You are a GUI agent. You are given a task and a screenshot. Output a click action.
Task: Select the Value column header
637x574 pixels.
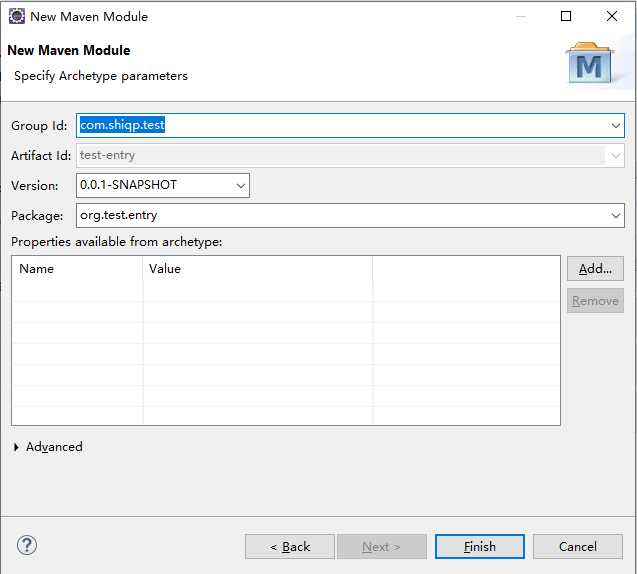(x=257, y=268)
